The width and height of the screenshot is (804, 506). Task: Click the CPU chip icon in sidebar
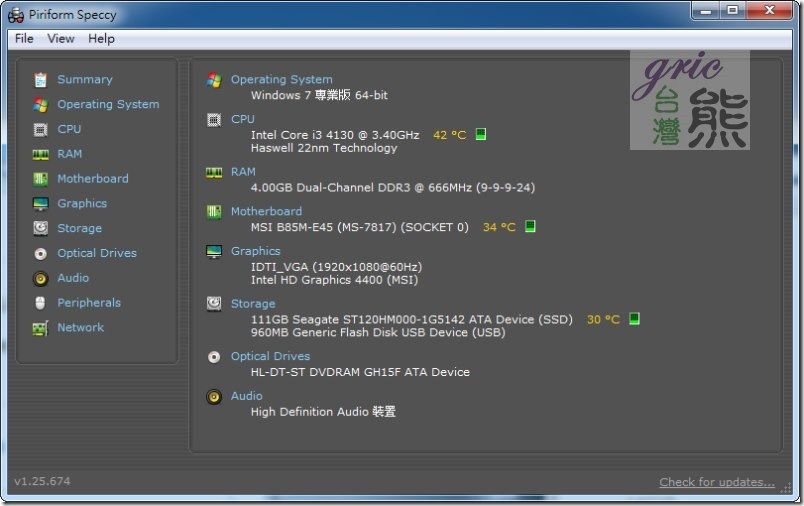41,130
